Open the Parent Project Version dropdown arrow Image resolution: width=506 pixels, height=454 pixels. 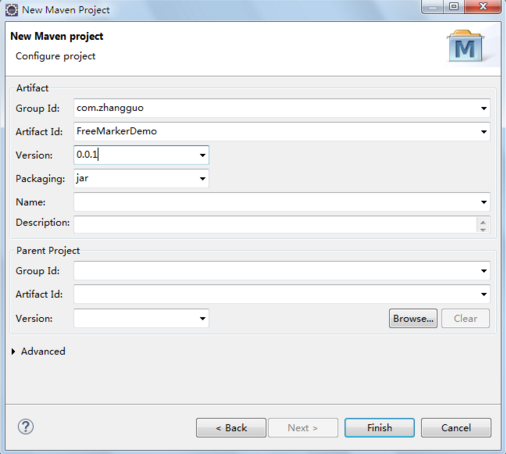click(x=202, y=318)
